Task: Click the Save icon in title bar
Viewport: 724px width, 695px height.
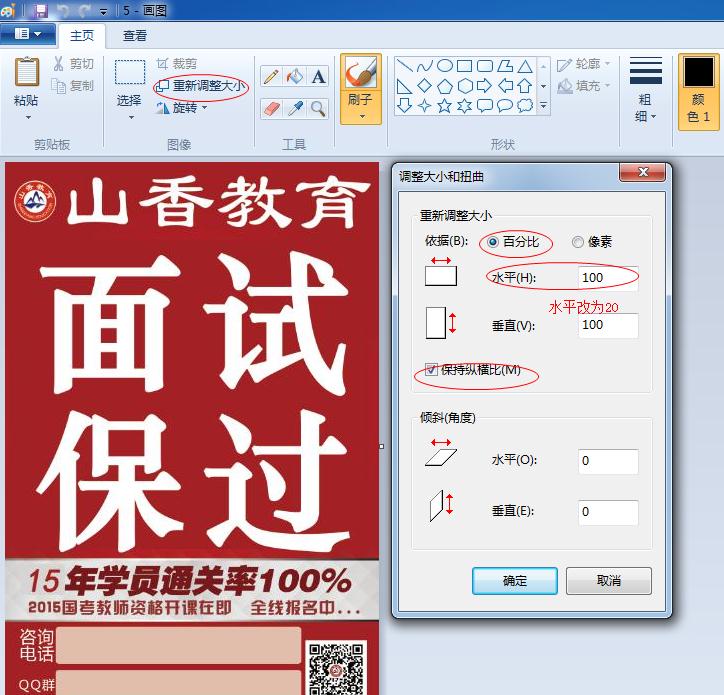Action: tap(42, 10)
